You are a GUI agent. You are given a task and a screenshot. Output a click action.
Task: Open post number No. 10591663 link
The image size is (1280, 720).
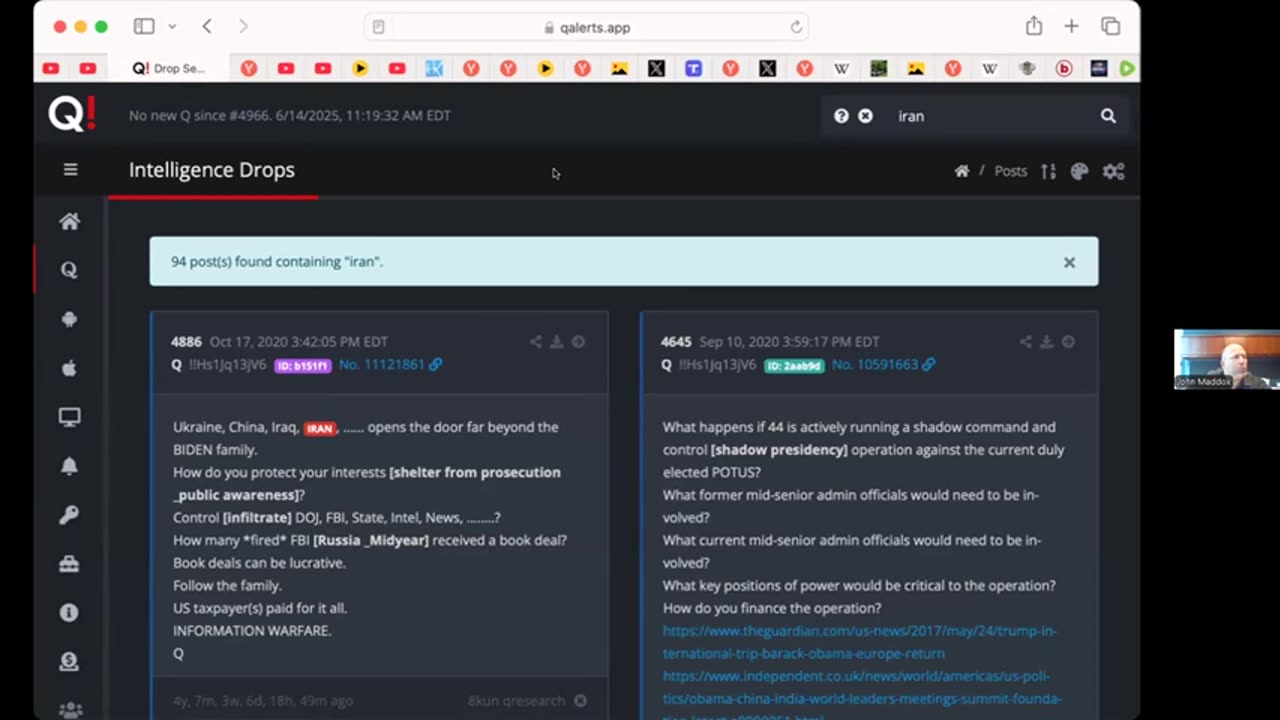[x=875, y=365]
